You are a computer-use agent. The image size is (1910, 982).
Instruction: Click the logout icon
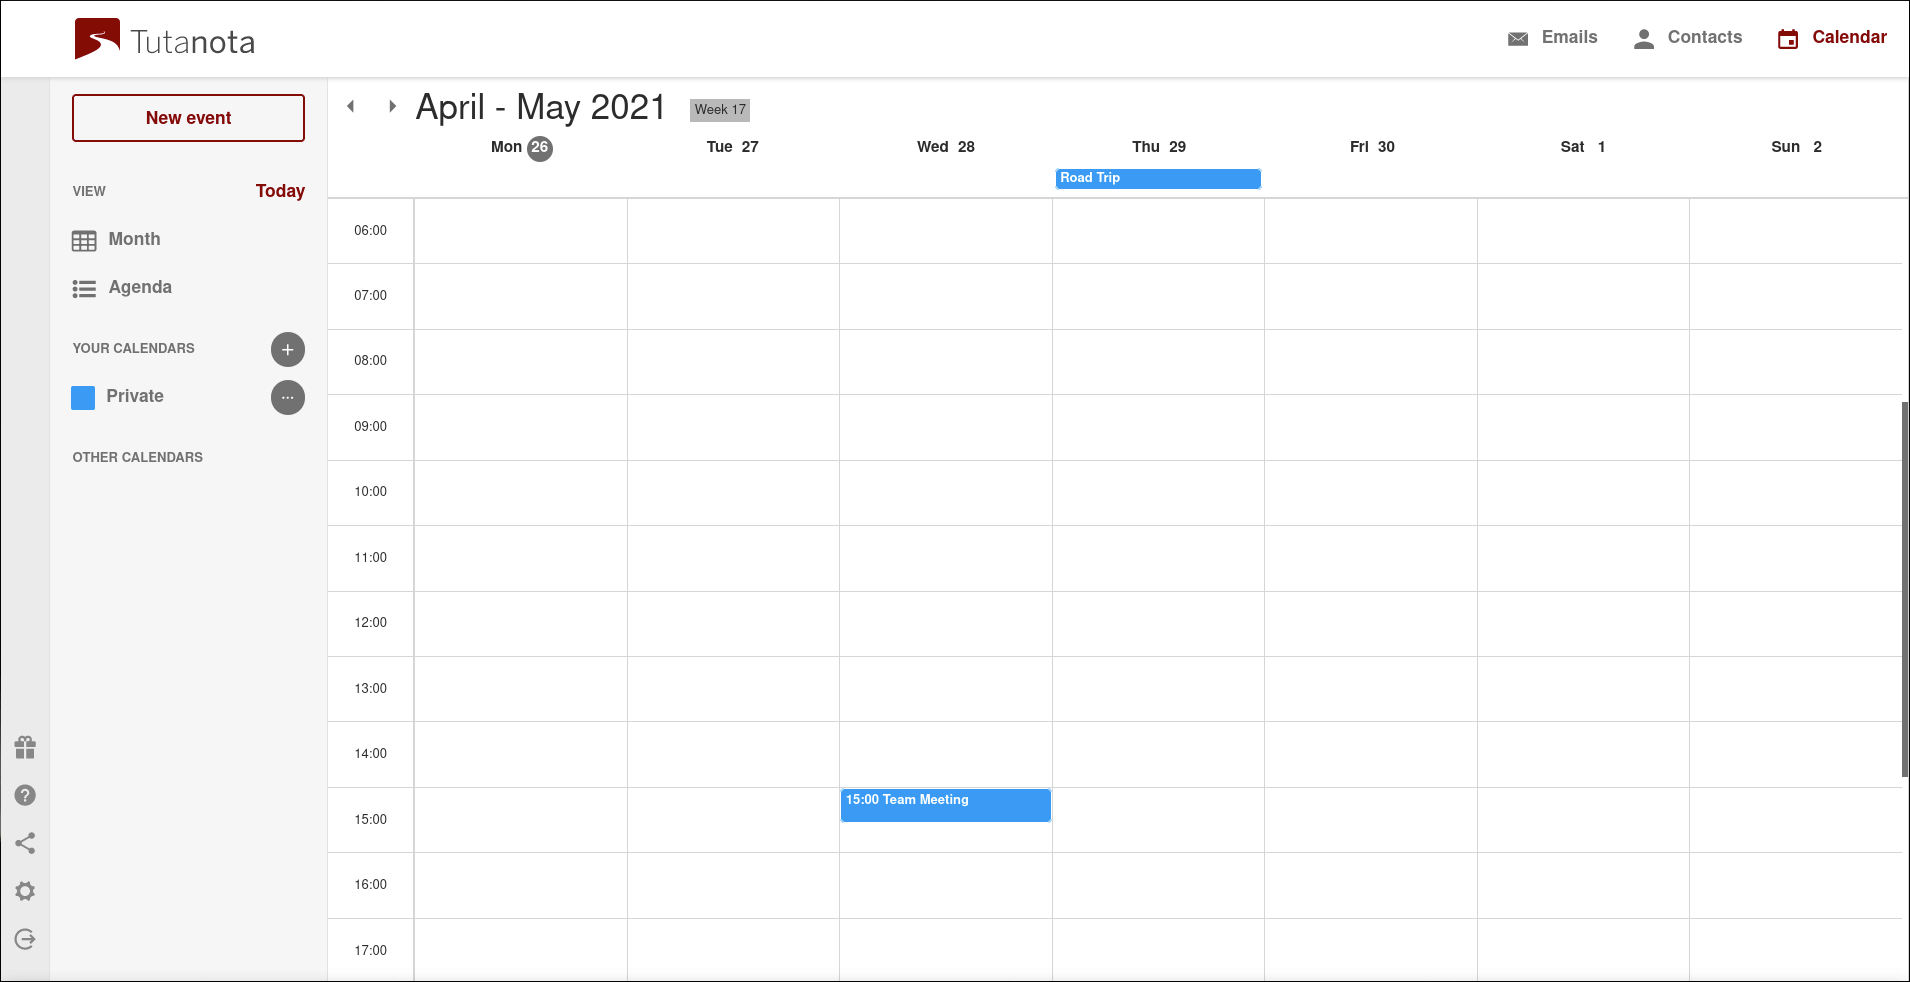tap(25, 939)
